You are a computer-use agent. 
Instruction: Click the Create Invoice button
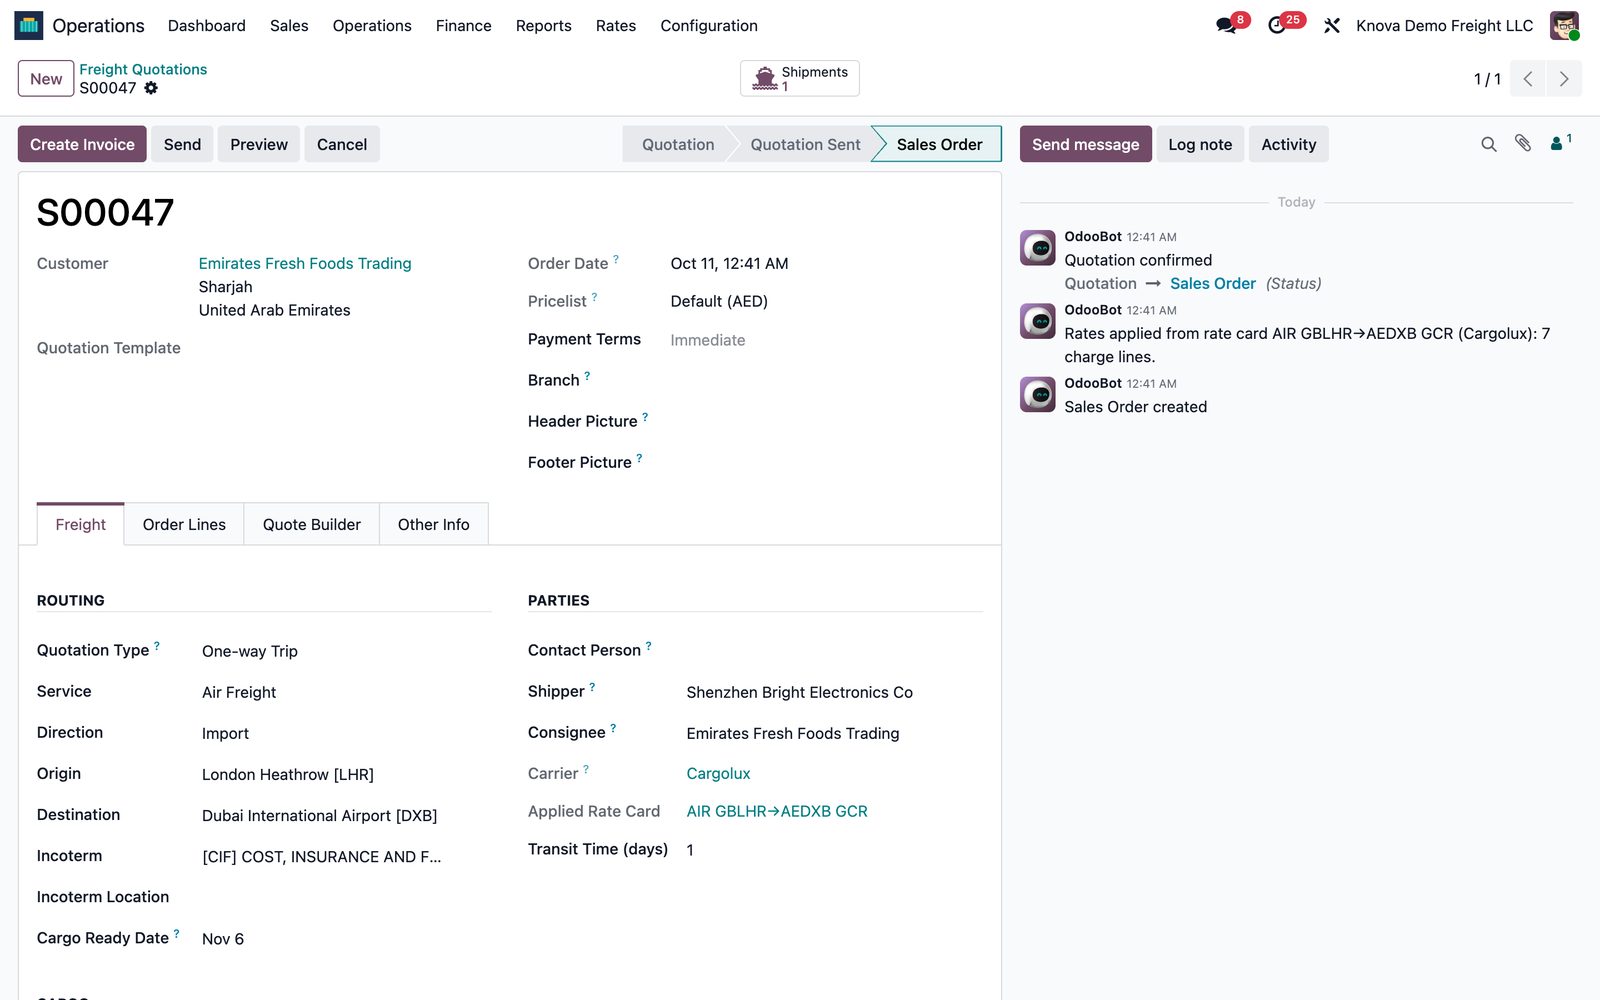82,144
